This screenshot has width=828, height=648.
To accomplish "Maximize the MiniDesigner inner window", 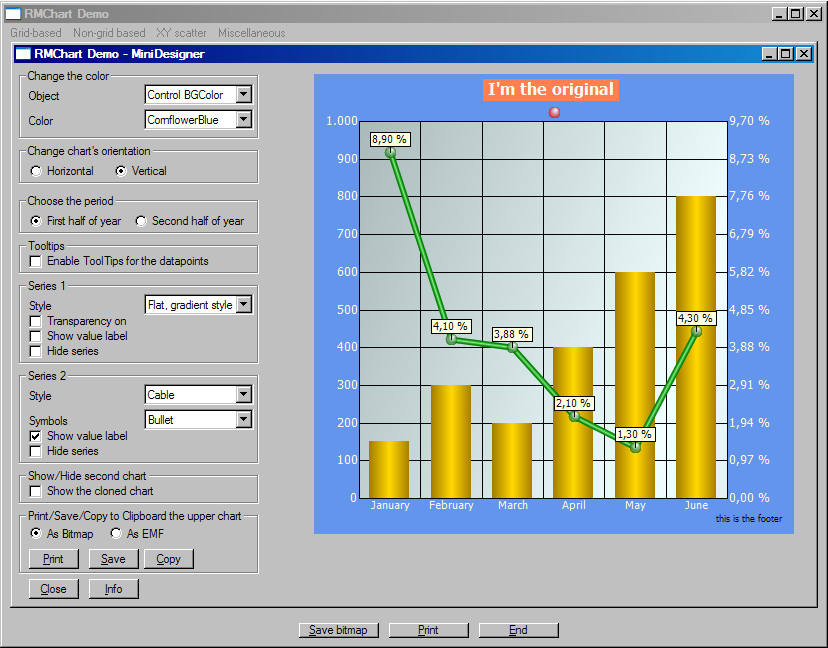I will tap(786, 53).
